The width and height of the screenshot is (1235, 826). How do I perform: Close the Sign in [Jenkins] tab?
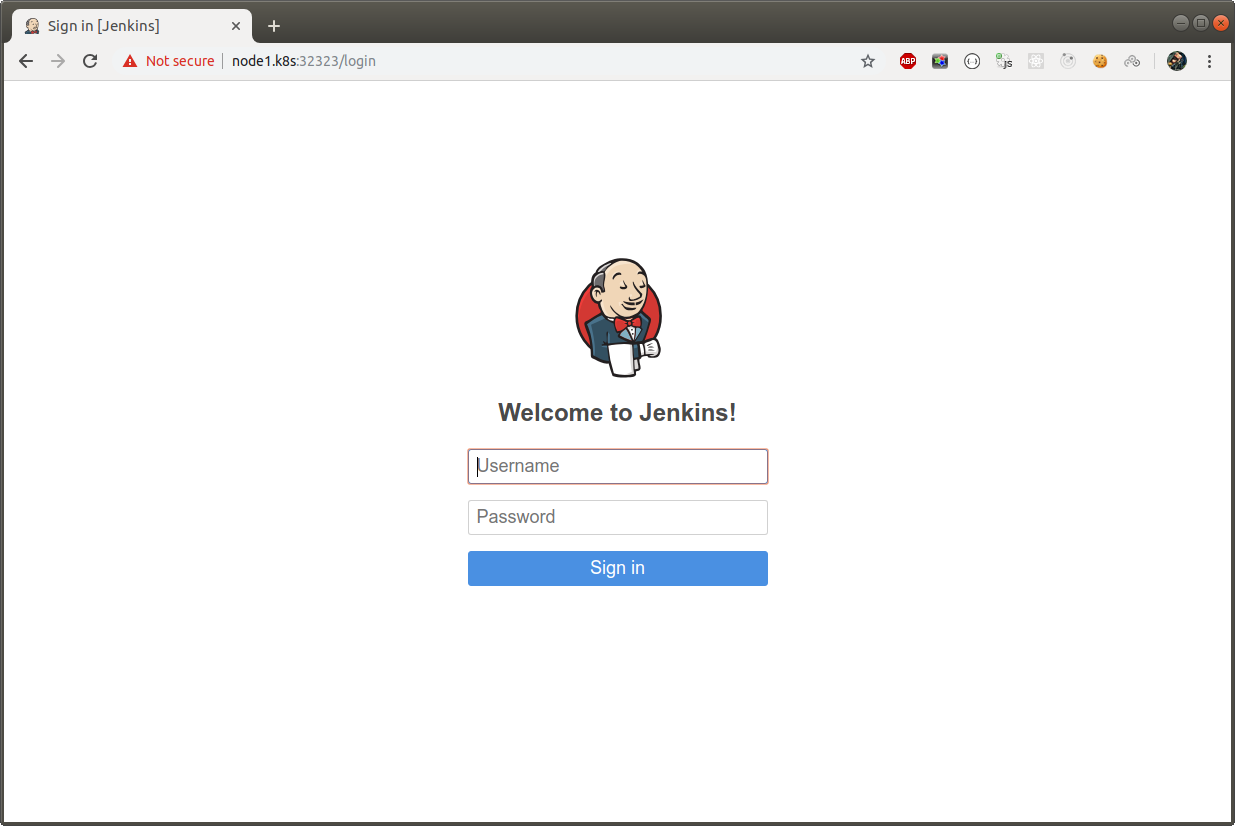[236, 26]
